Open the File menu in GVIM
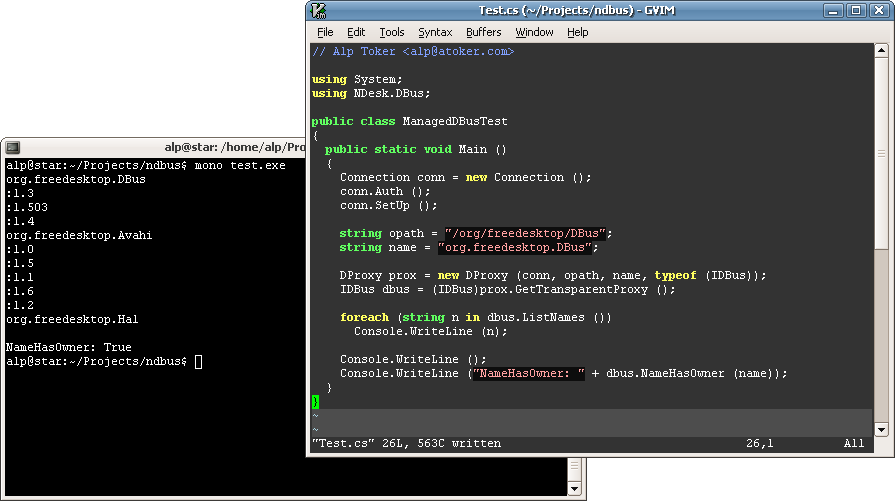895x501 pixels. click(x=325, y=32)
